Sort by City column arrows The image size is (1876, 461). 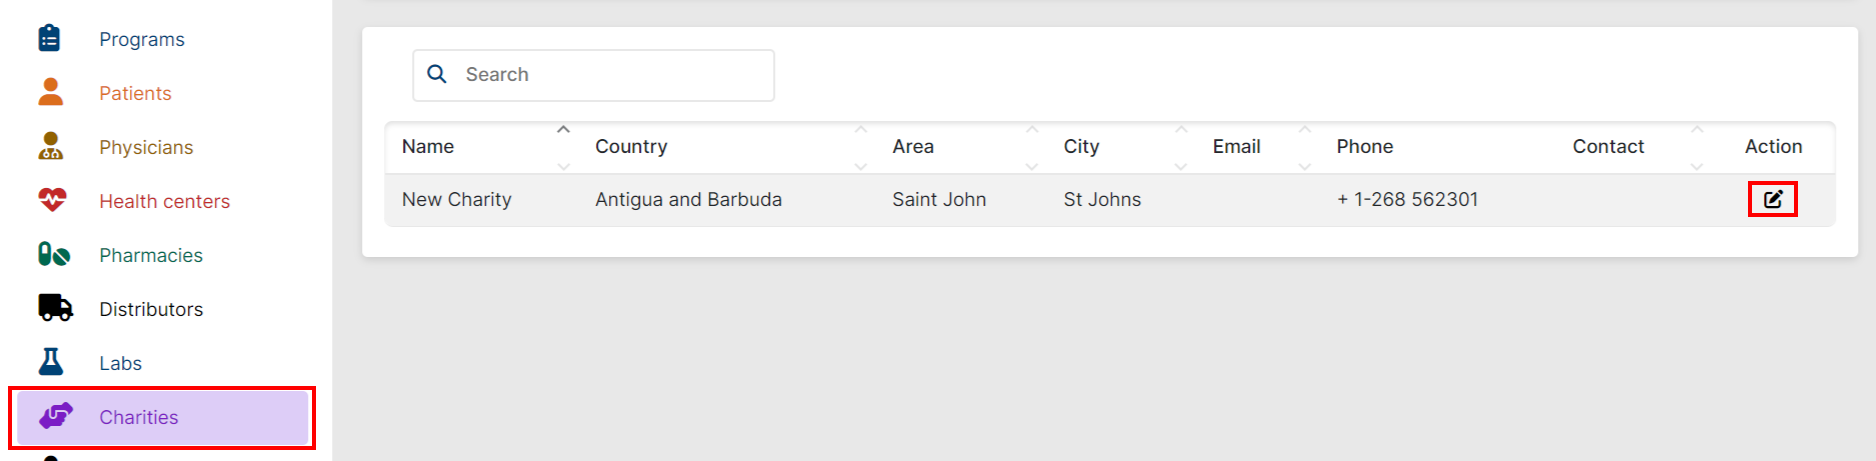tap(1181, 147)
